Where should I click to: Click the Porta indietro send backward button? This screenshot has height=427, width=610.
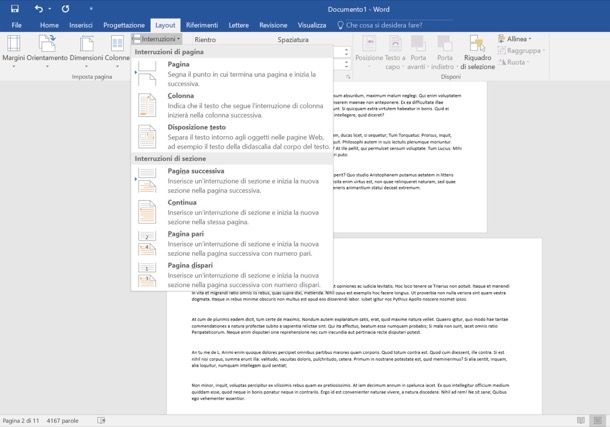tap(444, 52)
